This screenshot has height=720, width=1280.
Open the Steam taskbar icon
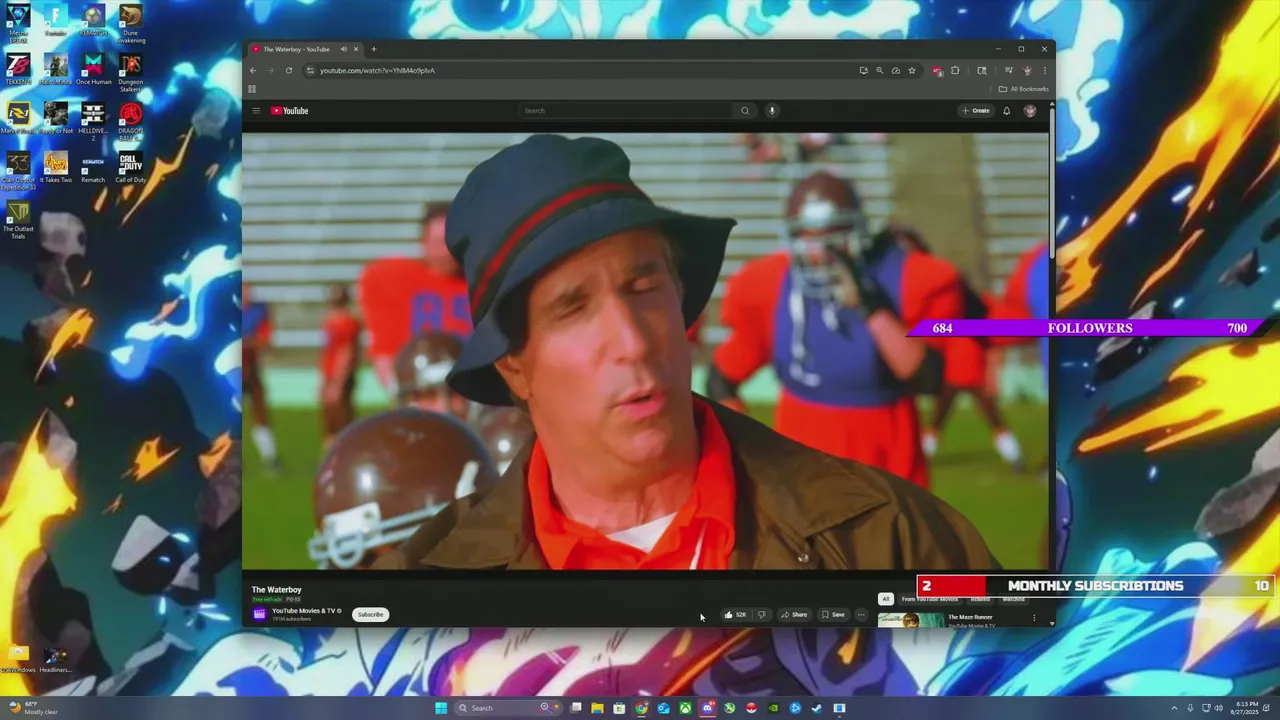click(817, 708)
